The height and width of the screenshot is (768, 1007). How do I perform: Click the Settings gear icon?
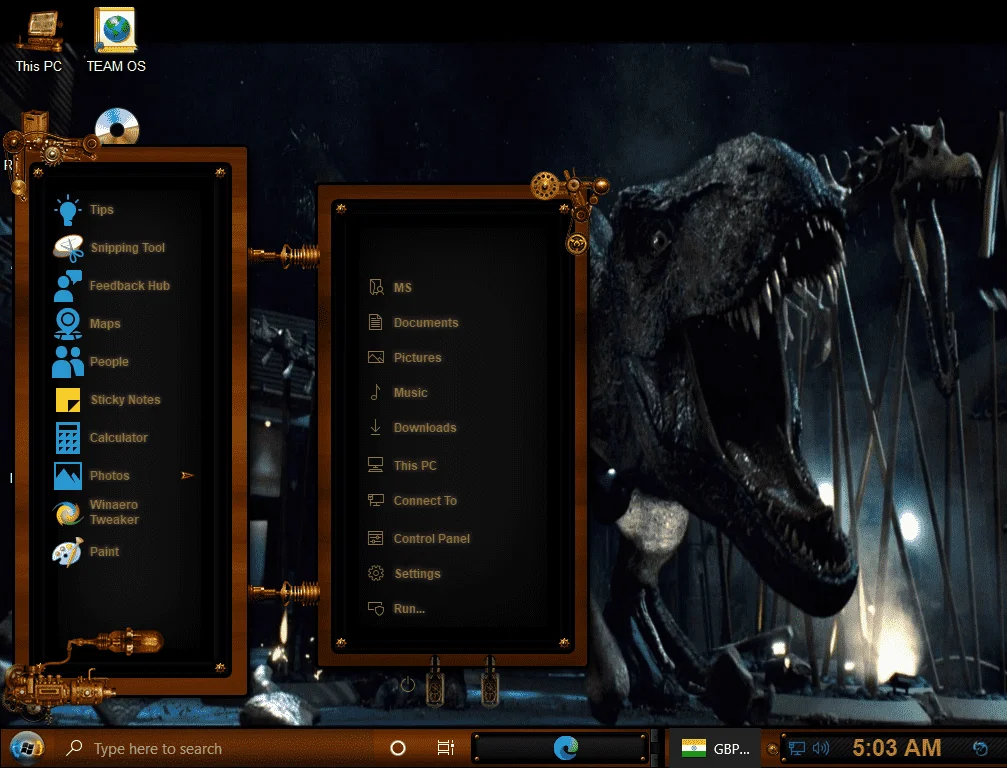[376, 573]
